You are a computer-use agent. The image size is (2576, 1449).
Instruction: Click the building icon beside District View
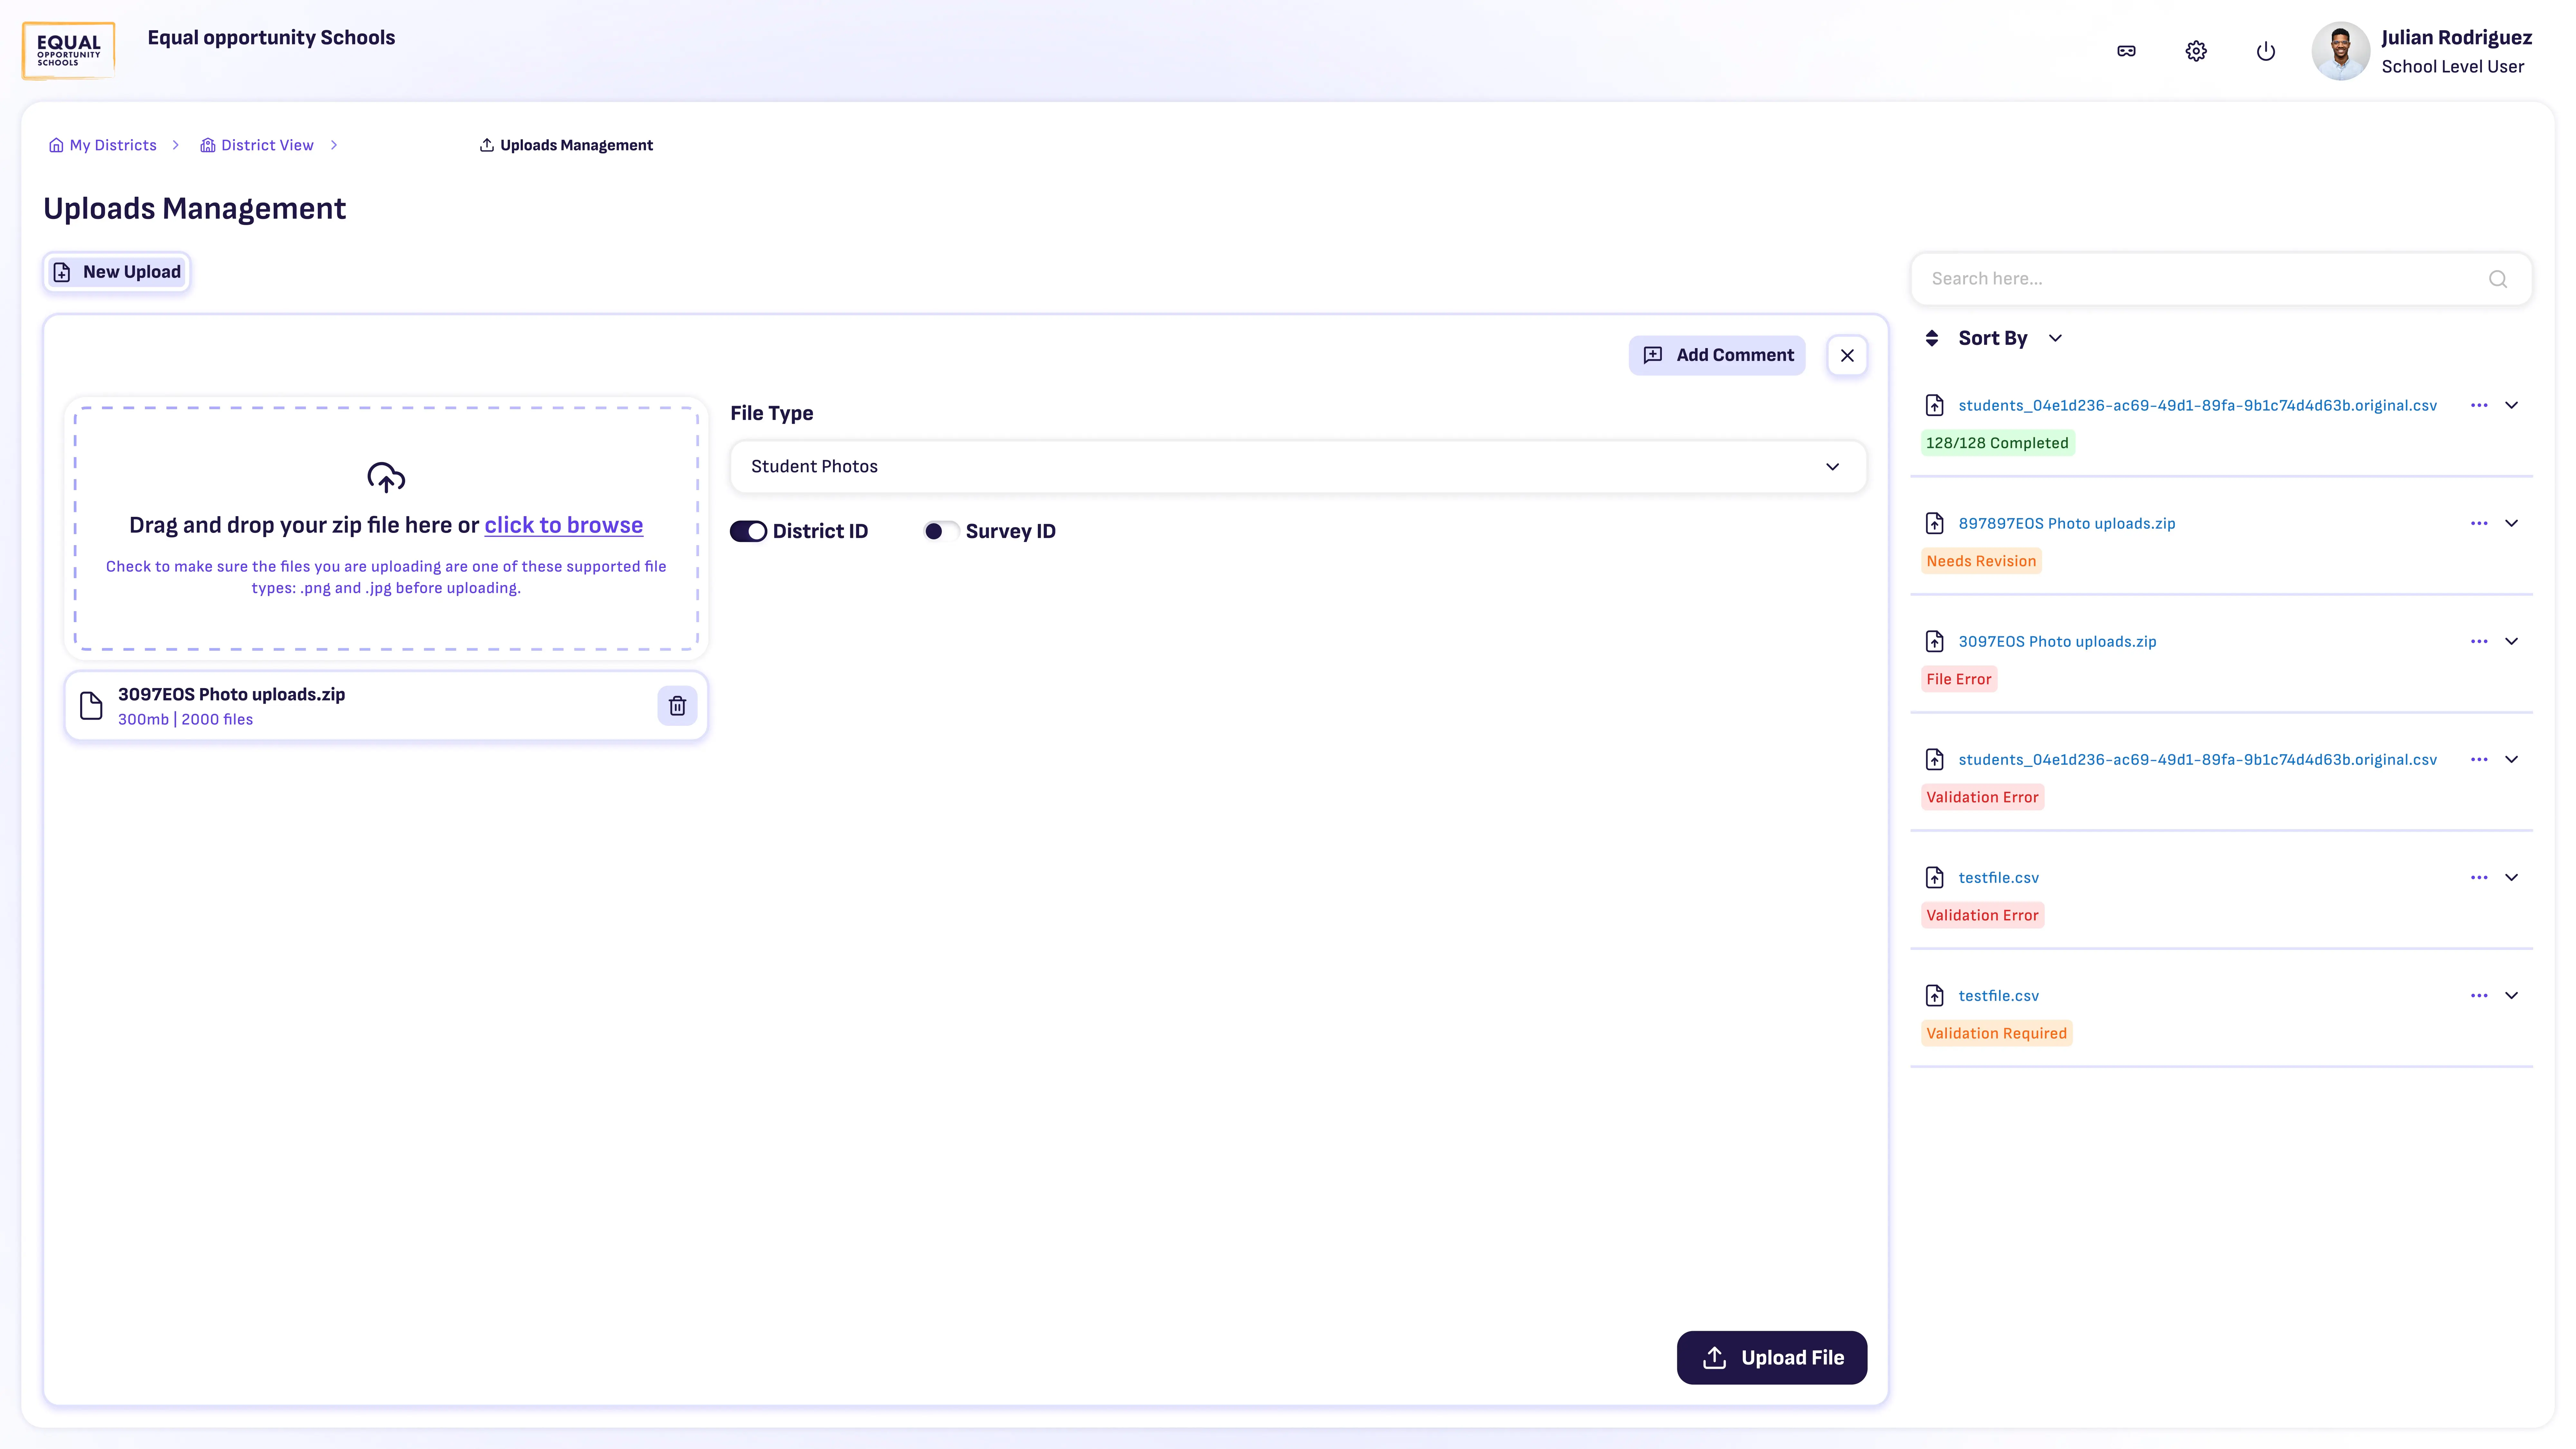[x=208, y=145]
